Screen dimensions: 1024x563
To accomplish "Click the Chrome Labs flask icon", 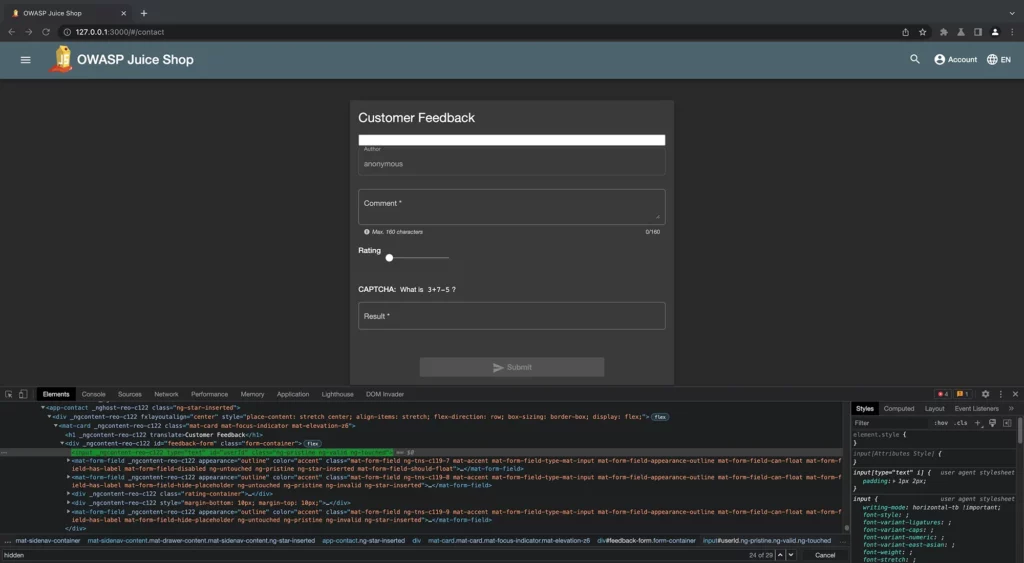I will click(961, 32).
